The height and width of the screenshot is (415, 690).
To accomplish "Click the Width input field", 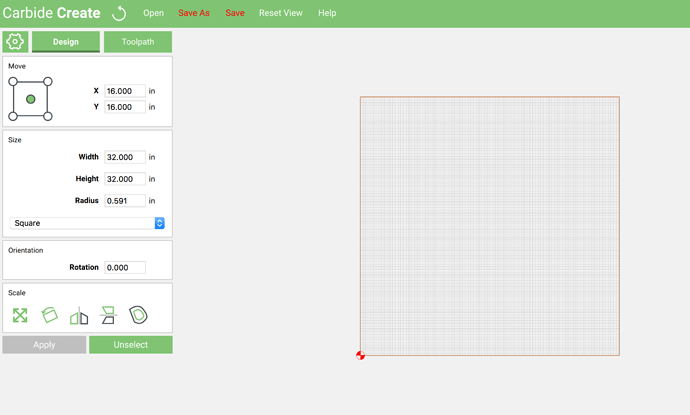I will coord(125,157).
